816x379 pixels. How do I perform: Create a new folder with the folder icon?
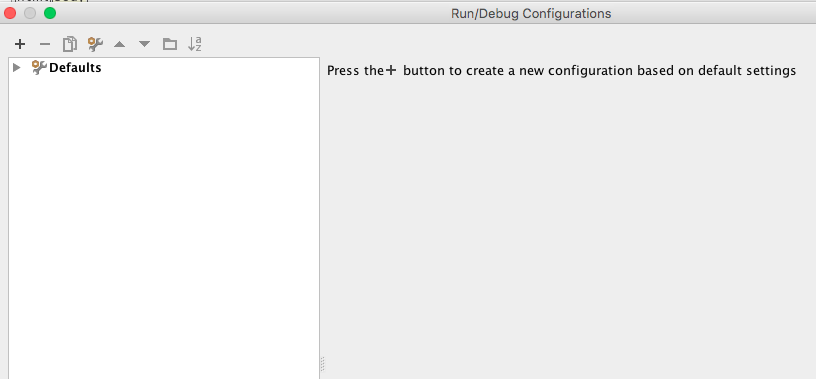(x=170, y=44)
